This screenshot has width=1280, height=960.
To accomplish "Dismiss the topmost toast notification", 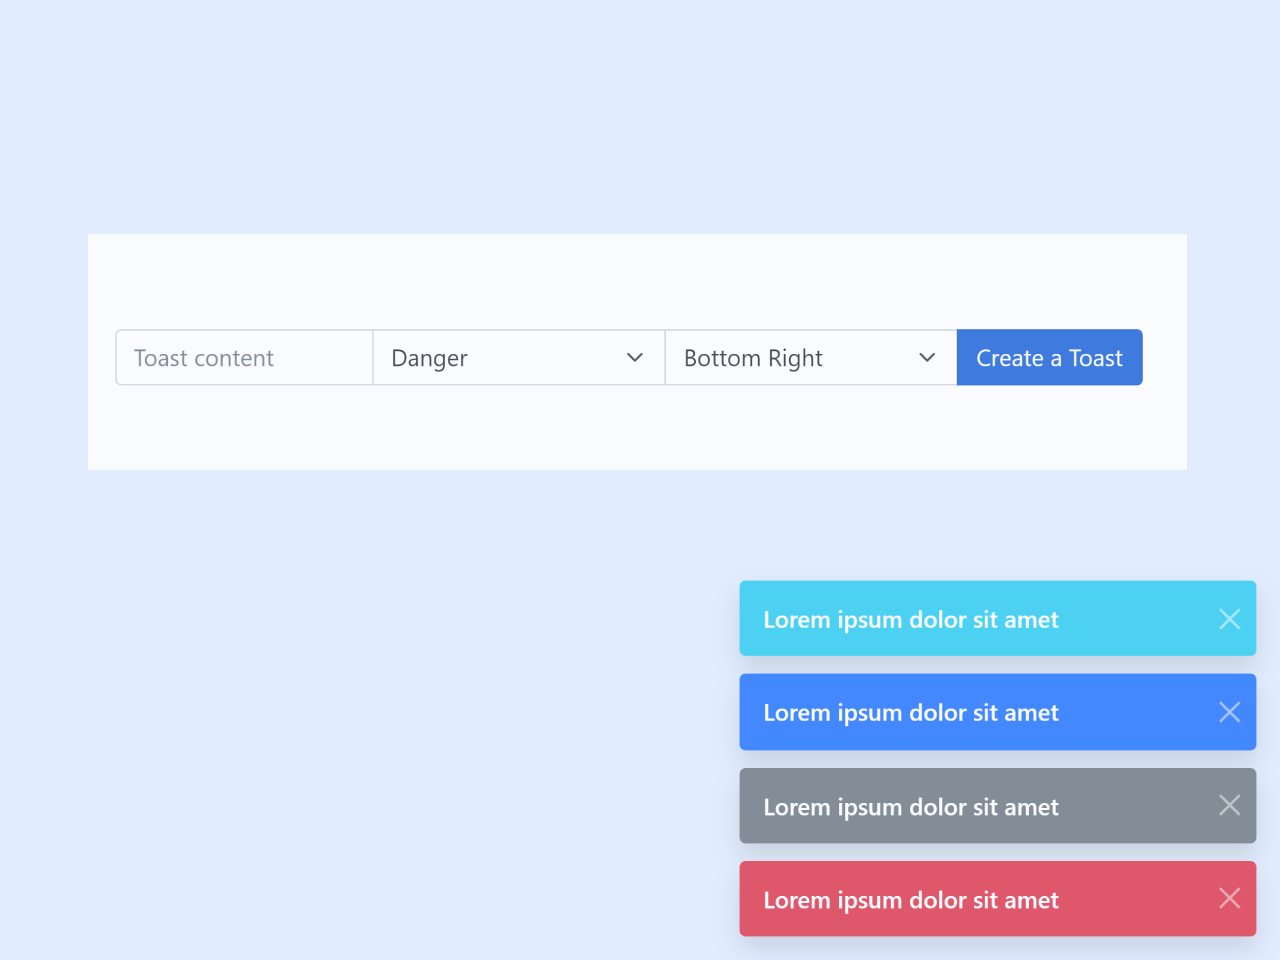I will (1229, 619).
